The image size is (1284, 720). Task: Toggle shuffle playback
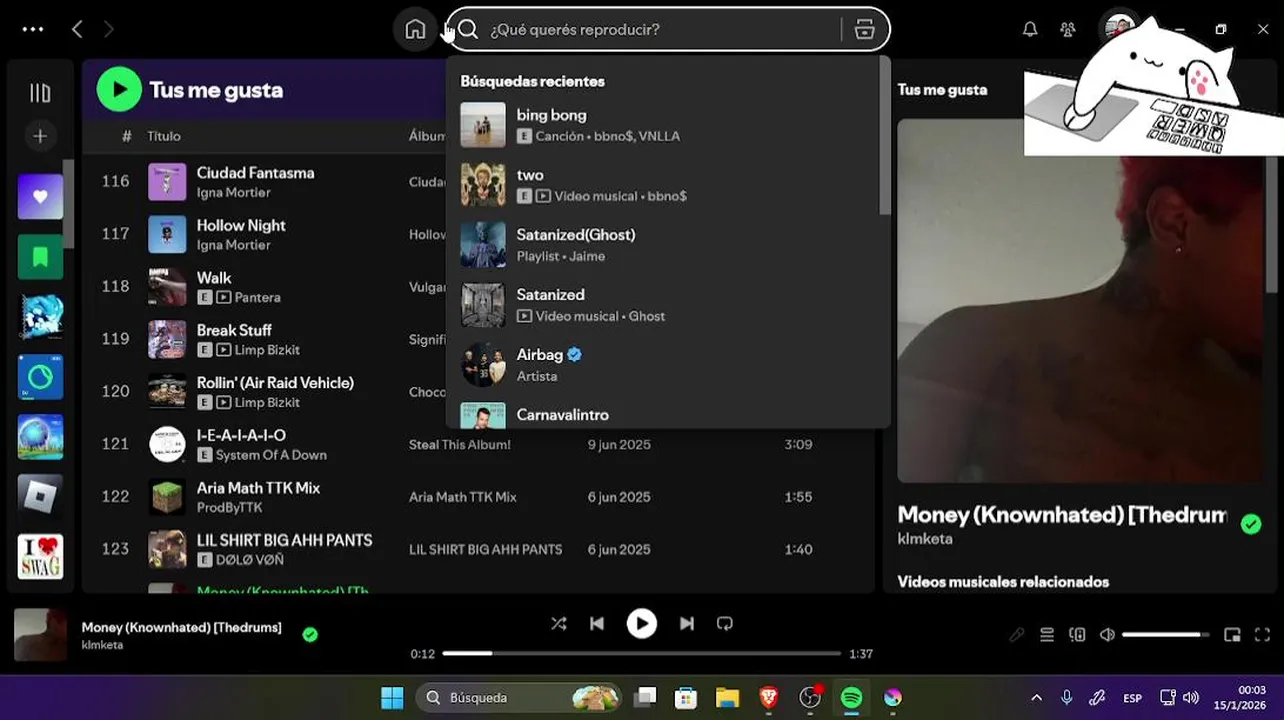click(559, 624)
